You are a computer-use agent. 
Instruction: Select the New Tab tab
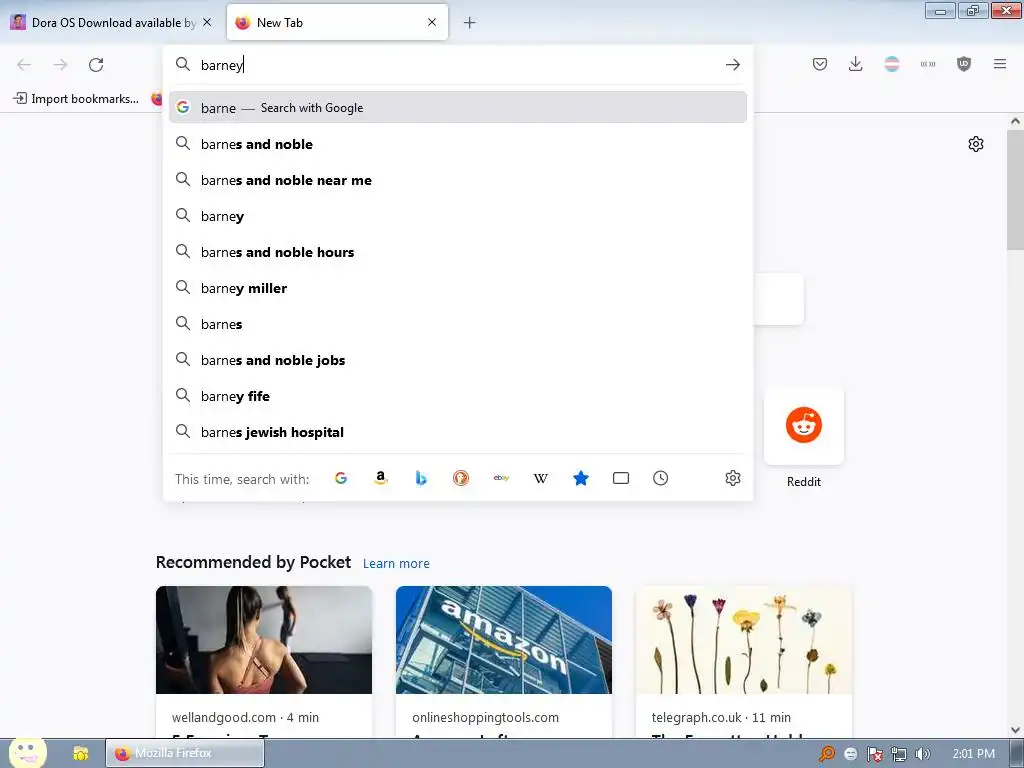337,22
